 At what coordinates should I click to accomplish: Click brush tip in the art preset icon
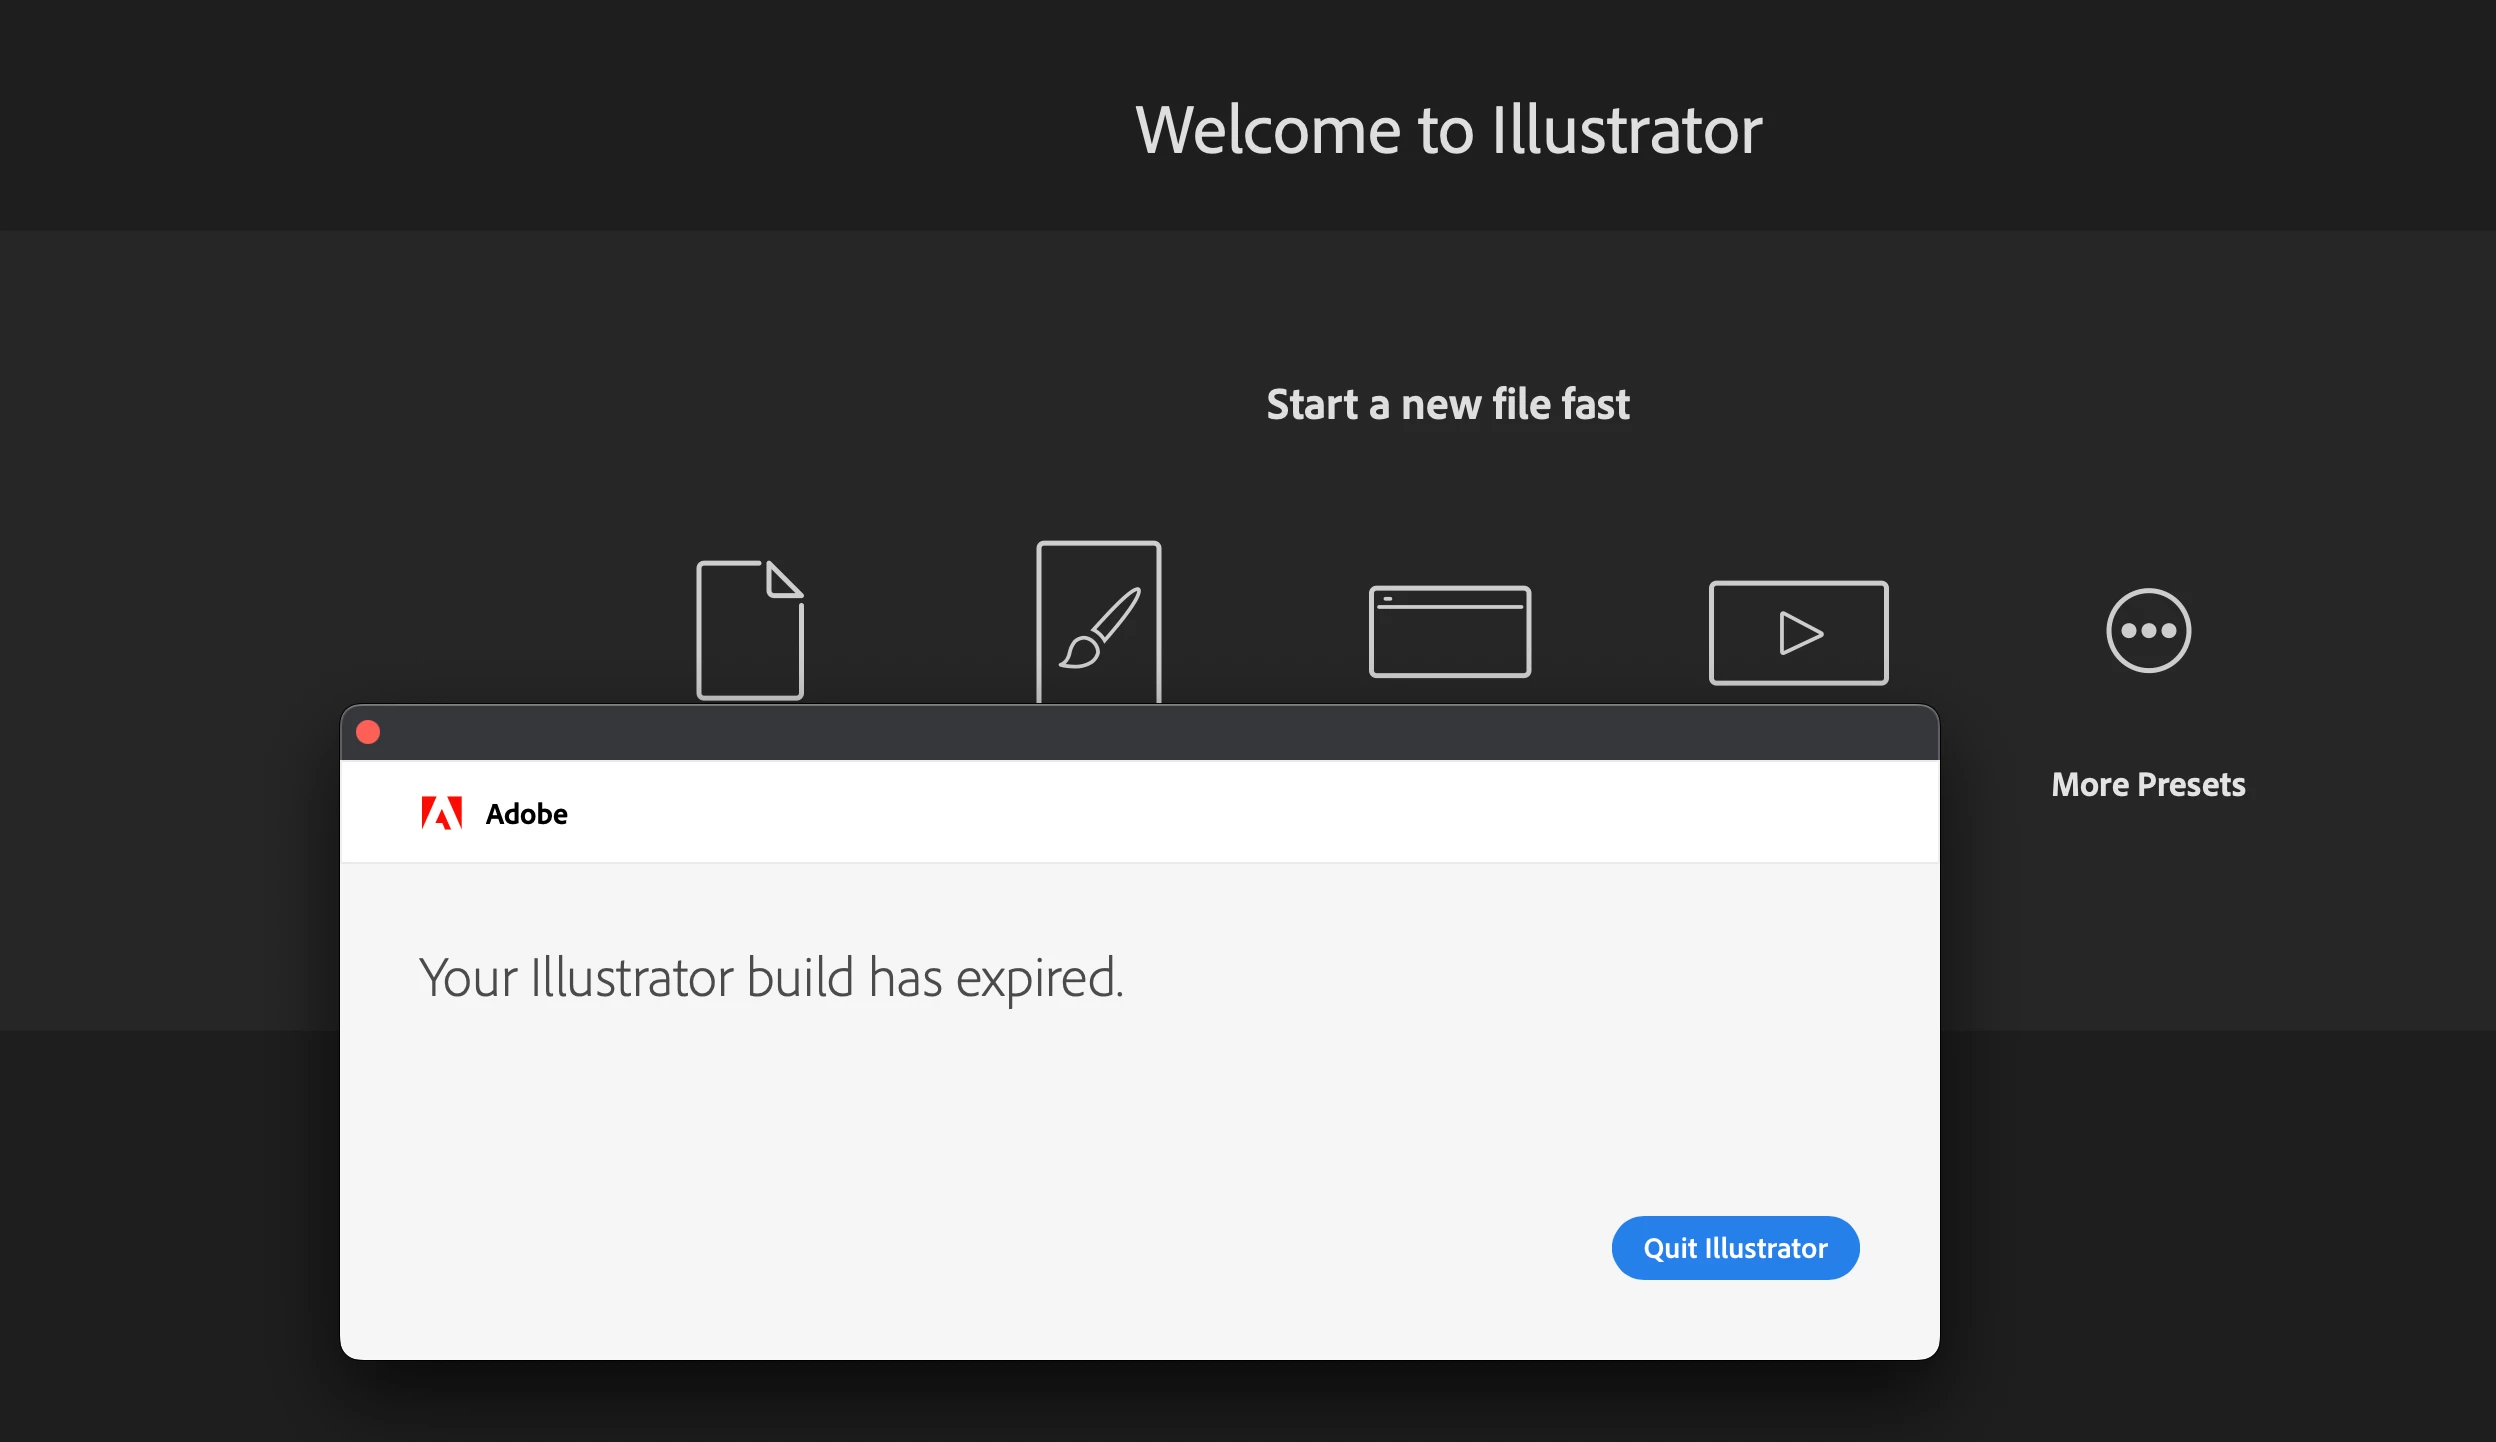(x=1080, y=653)
